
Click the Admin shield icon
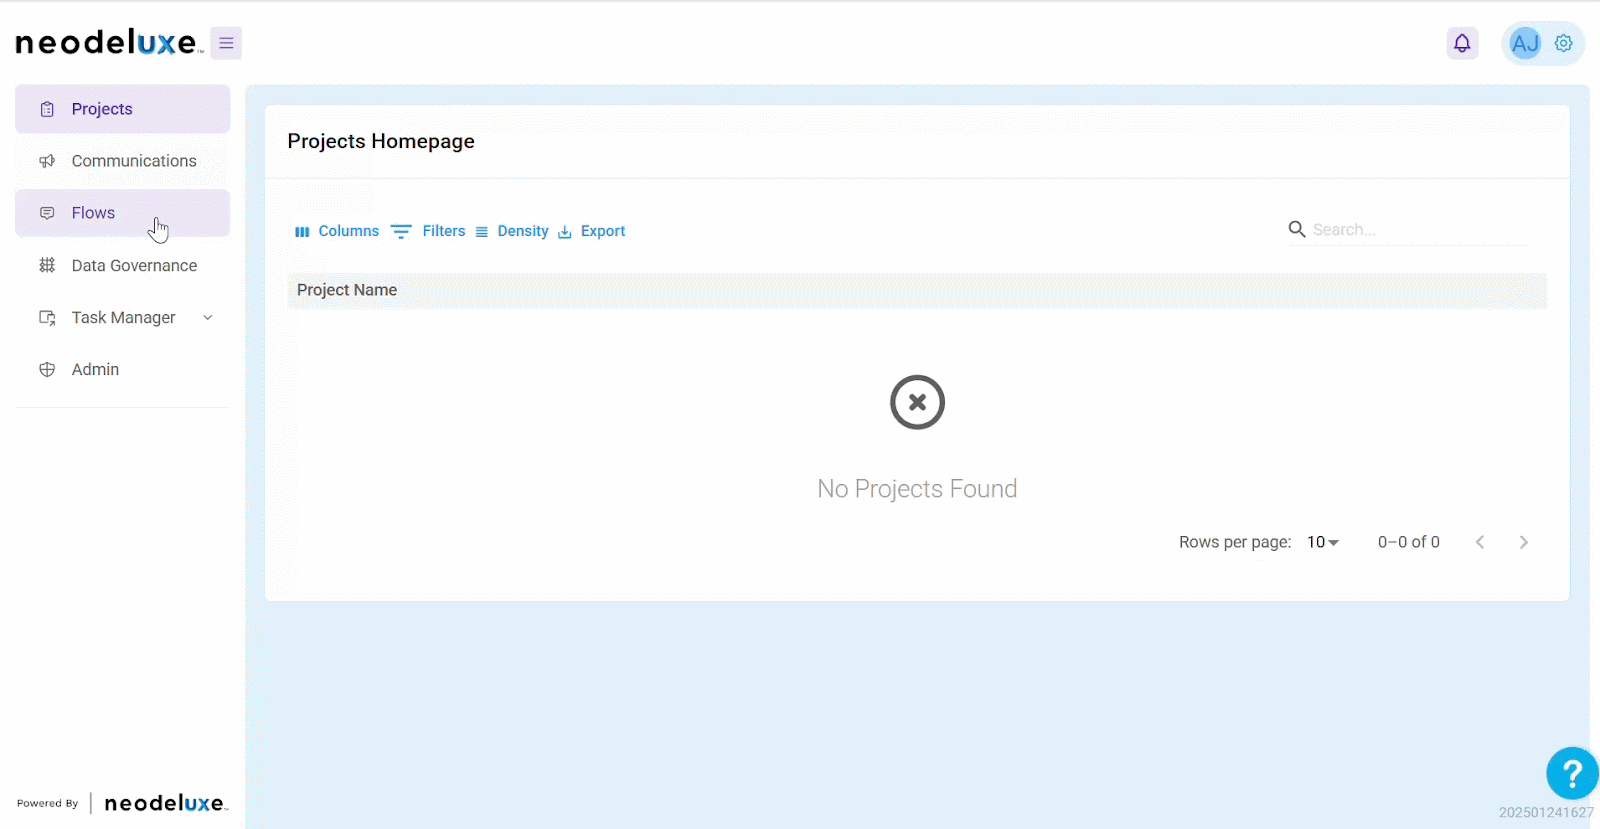pos(47,369)
